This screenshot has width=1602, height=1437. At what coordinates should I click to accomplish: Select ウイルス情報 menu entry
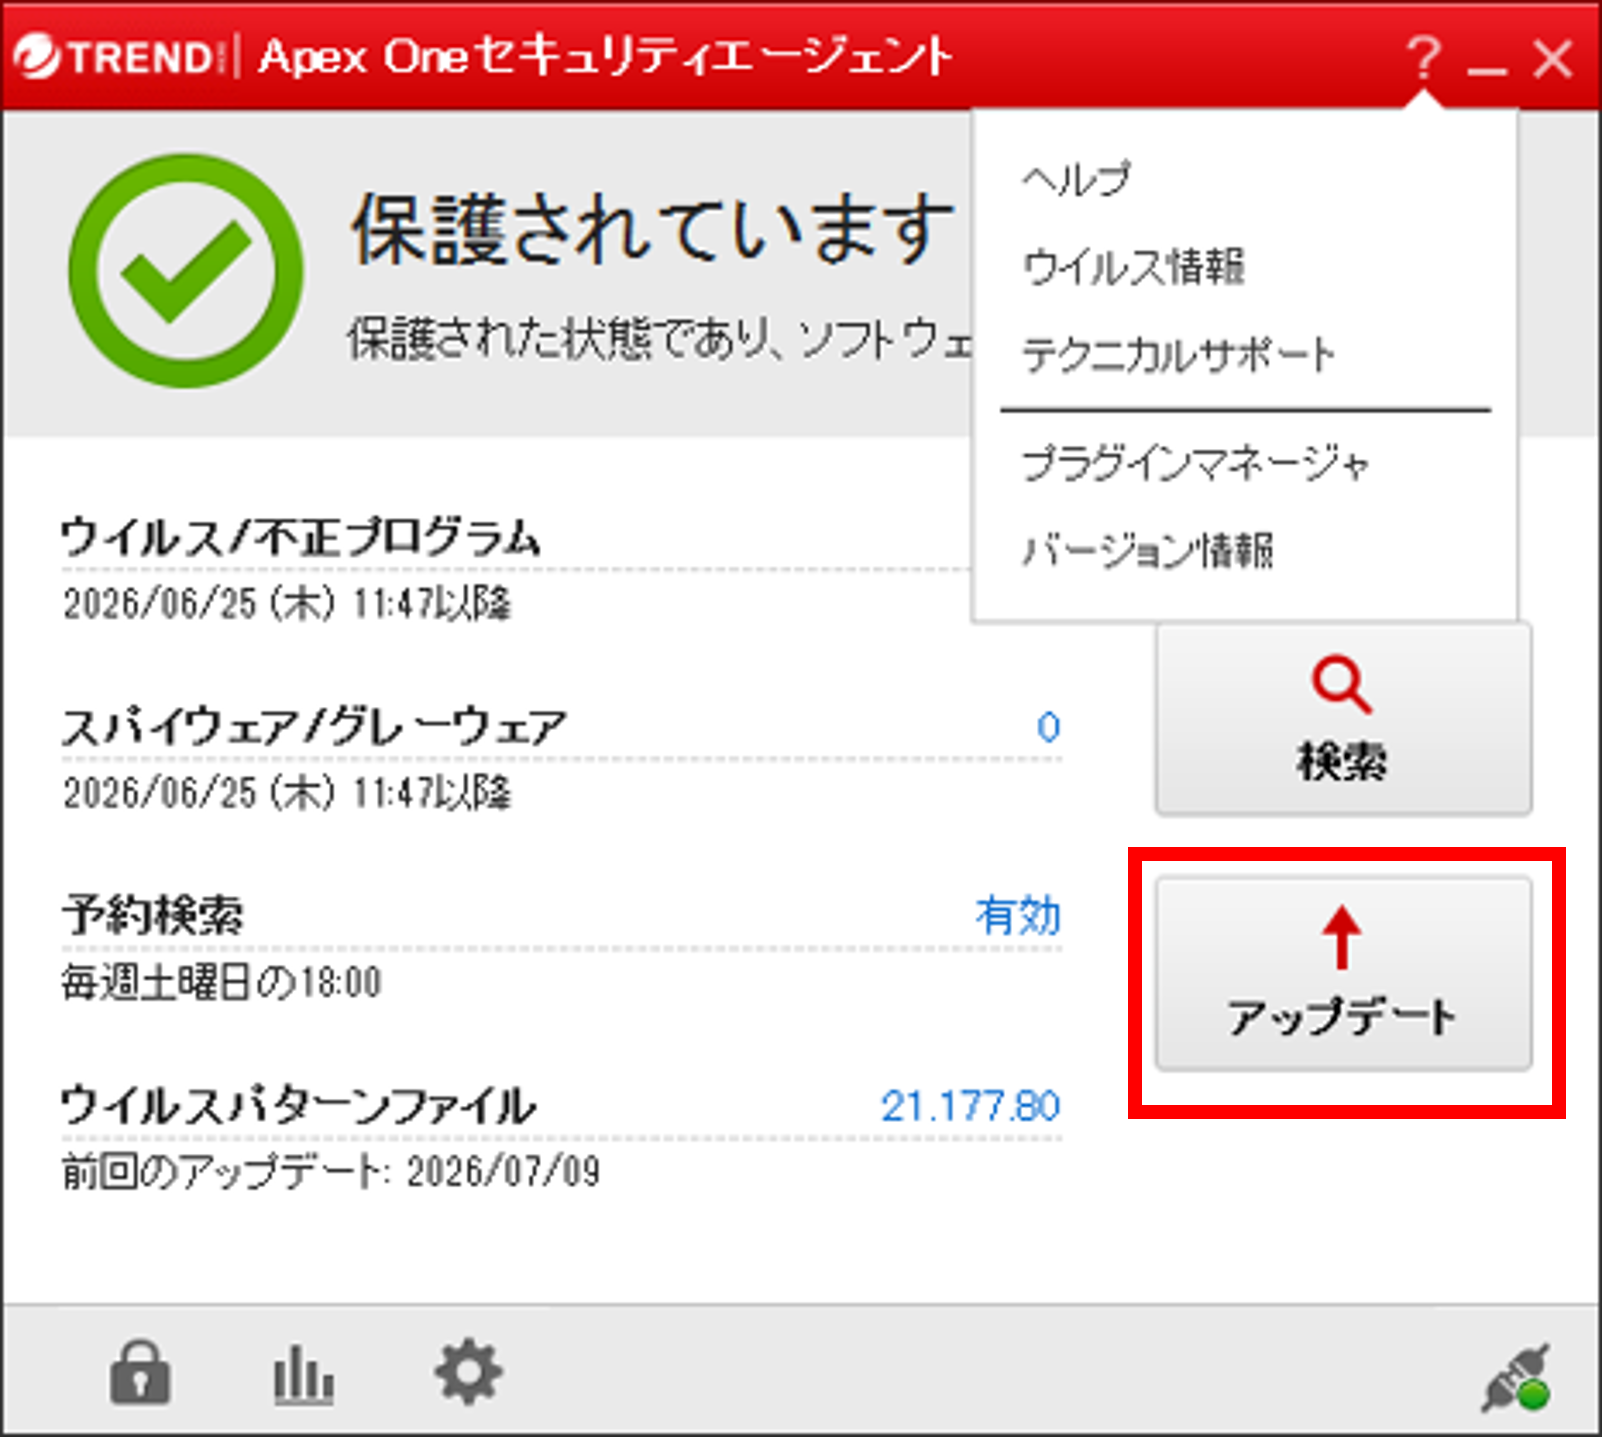click(1133, 267)
